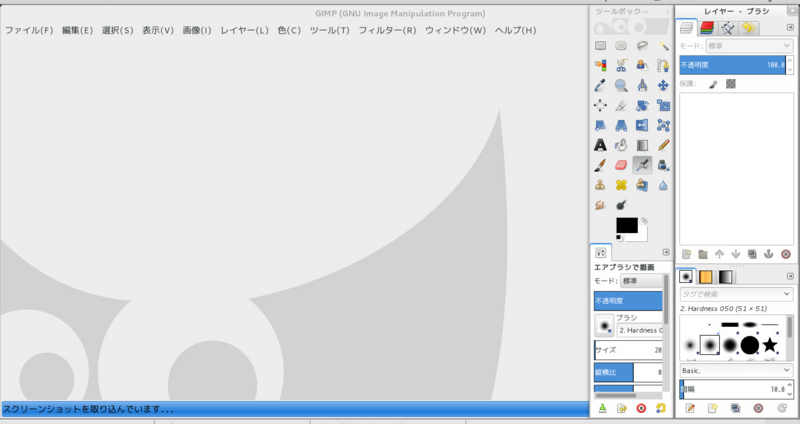The width and height of the screenshot is (800, 424).
Task: Select the Bucket Fill tool
Action: click(x=621, y=145)
